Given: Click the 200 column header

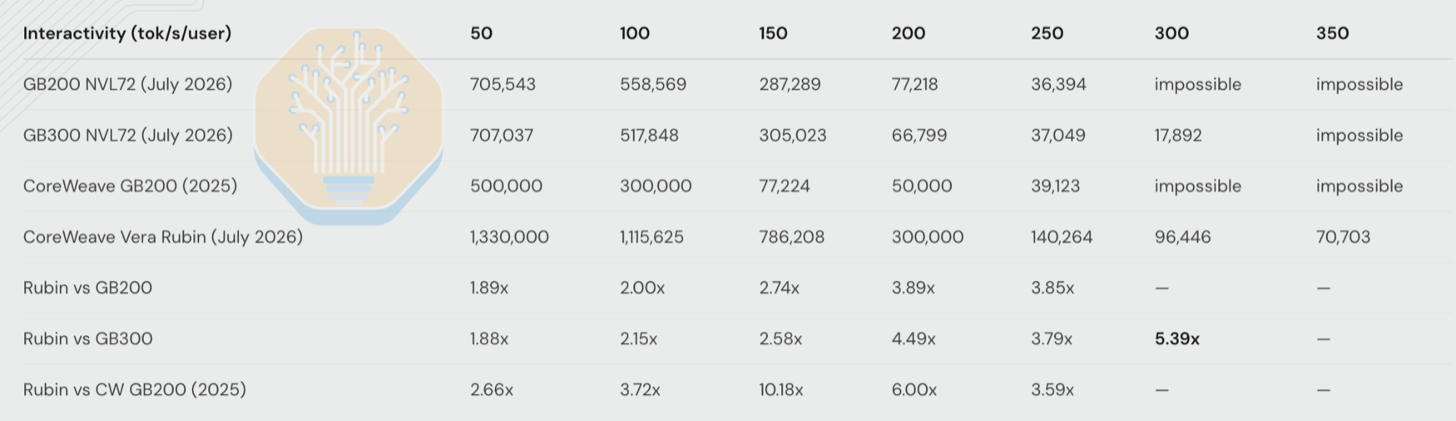Looking at the screenshot, I should click(908, 33).
